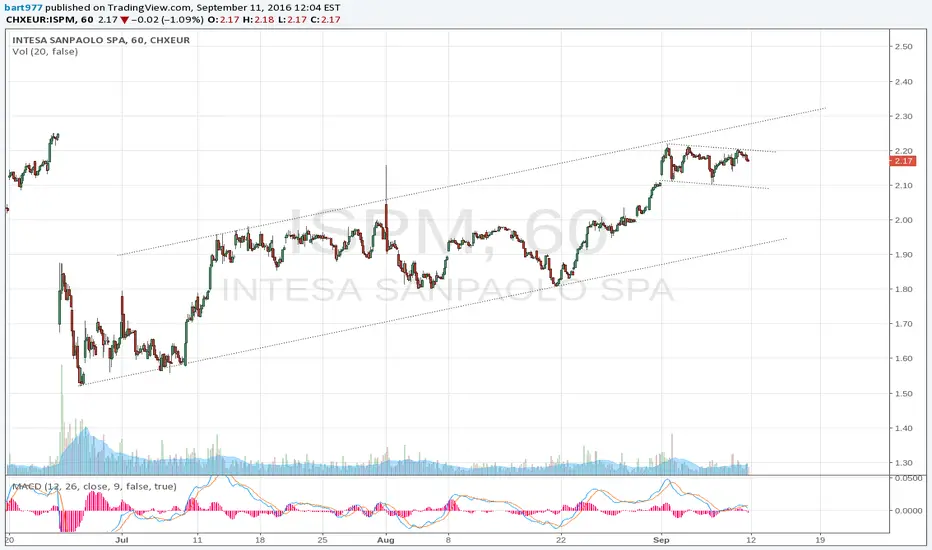
Task: Click the 2.00 price axis label
Action: point(903,220)
